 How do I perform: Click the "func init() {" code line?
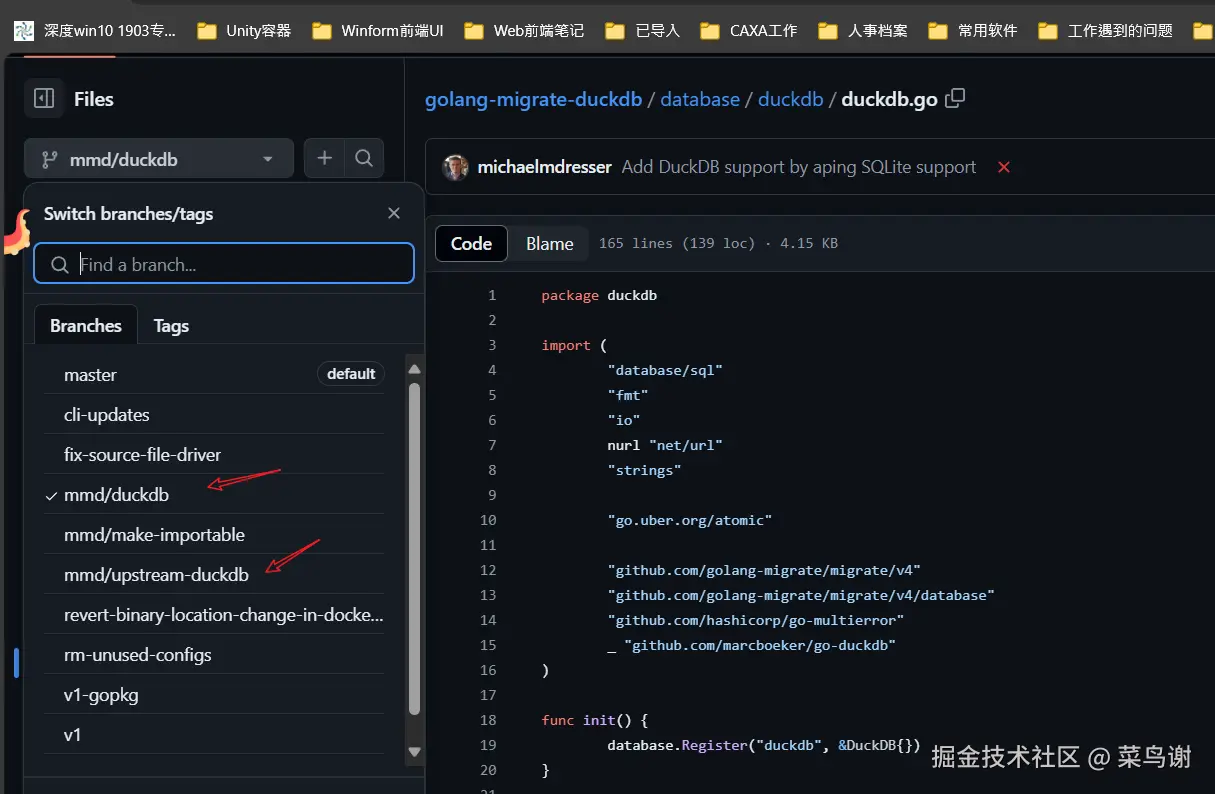(x=595, y=720)
